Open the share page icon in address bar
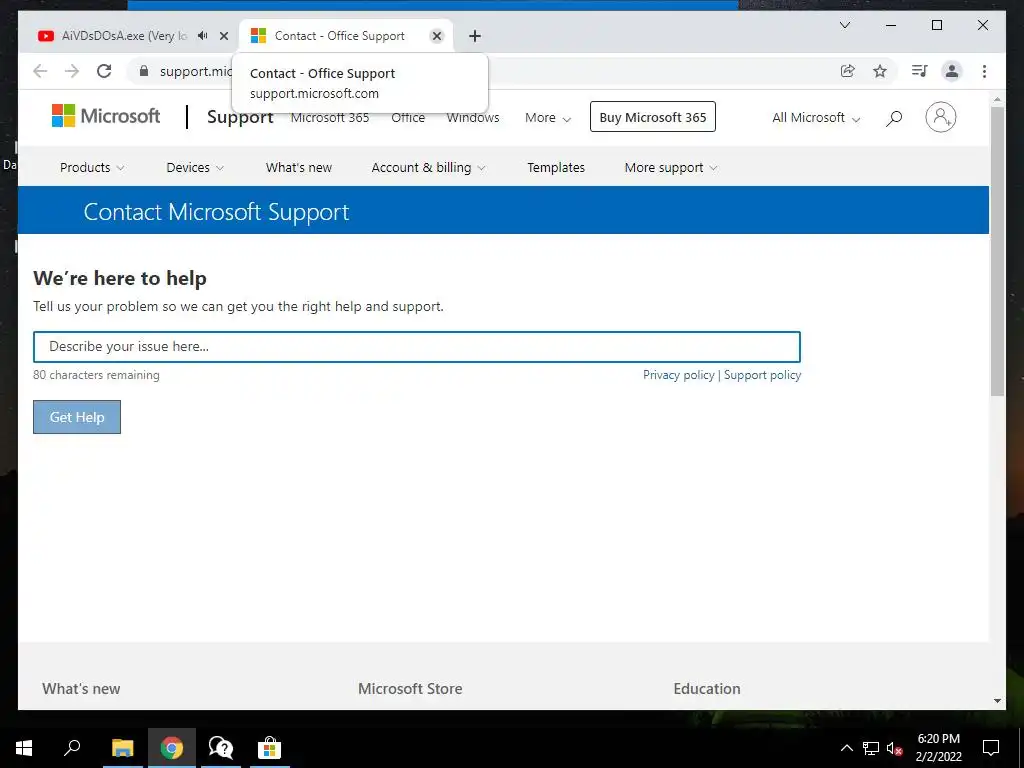Viewport: 1024px width, 768px height. click(x=848, y=71)
